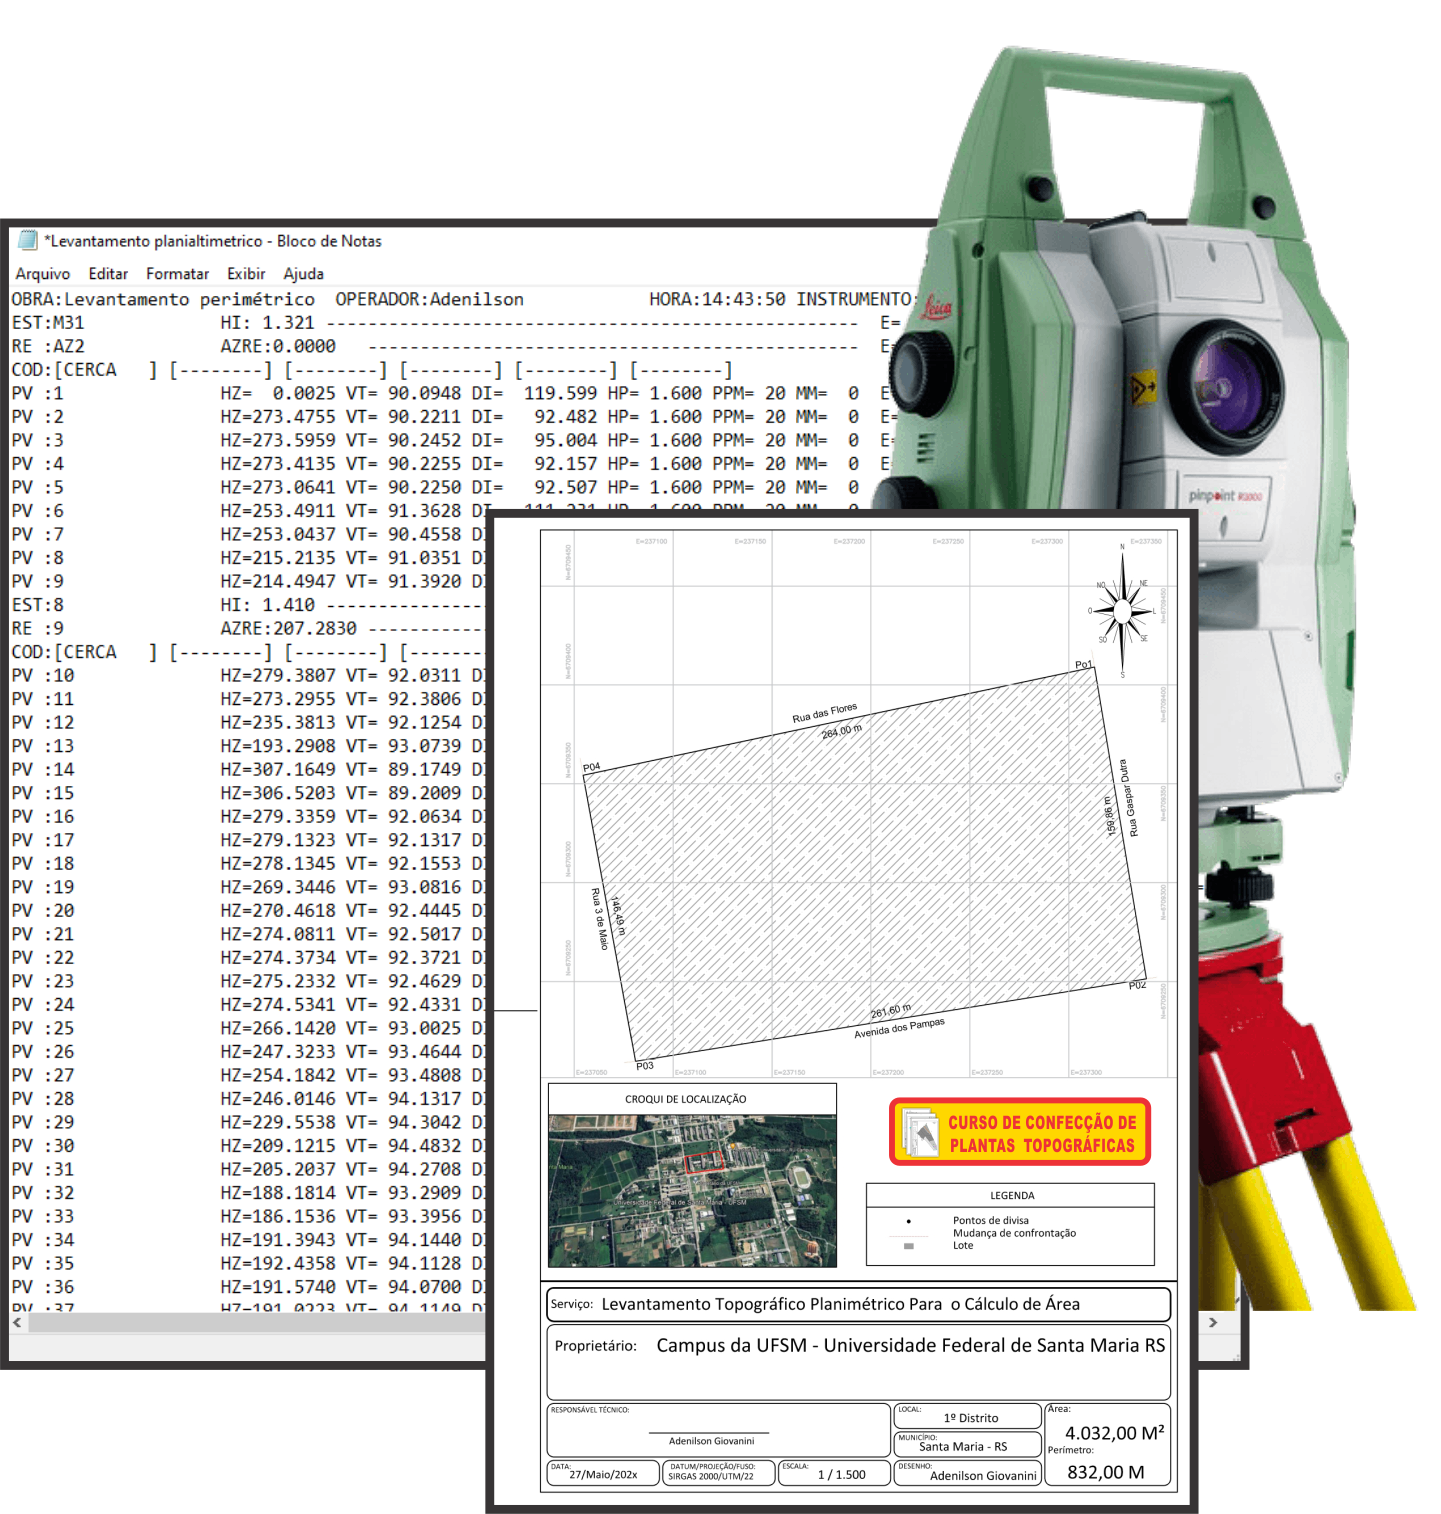Click the Notepad document icon in title bar
The height and width of the screenshot is (1514, 1441).
tap(28, 240)
